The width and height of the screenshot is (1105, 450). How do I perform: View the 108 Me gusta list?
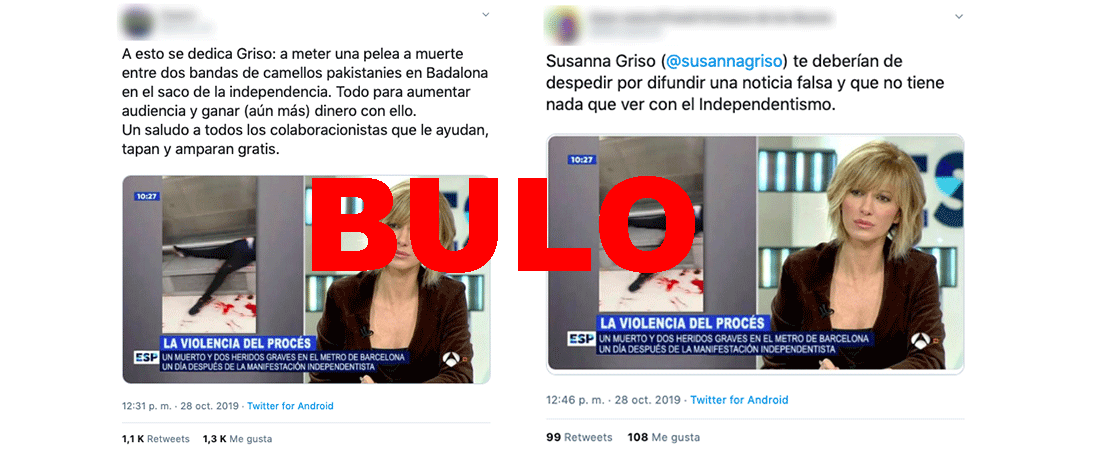(663, 437)
